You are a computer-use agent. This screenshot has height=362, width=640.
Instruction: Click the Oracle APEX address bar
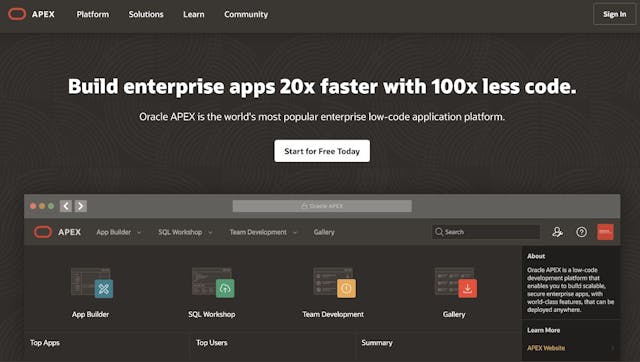tap(322, 206)
